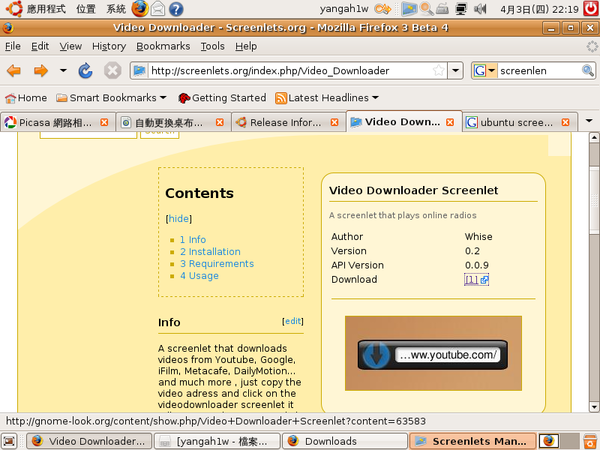Open the address bar URL history dropdown
600x450 pixels.
point(455,70)
